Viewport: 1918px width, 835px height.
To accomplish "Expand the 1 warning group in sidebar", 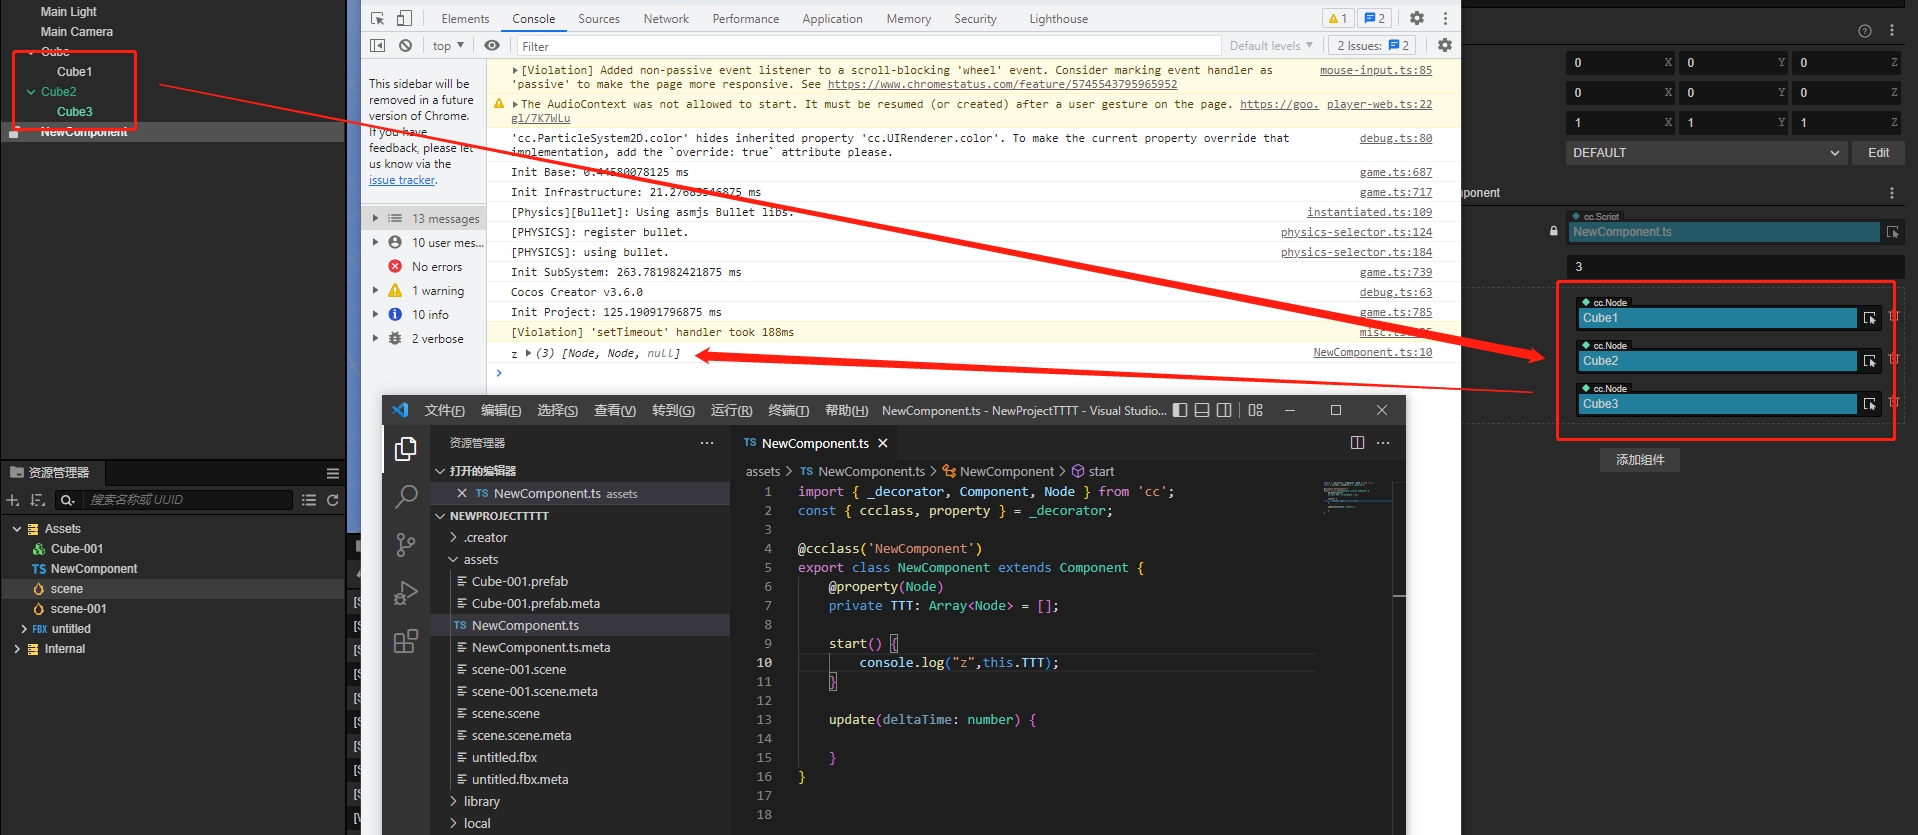I will pos(375,290).
